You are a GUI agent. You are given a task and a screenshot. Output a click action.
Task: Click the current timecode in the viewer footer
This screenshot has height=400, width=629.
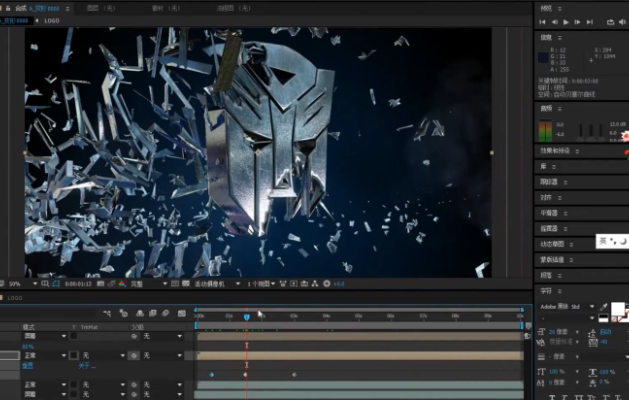coord(80,283)
